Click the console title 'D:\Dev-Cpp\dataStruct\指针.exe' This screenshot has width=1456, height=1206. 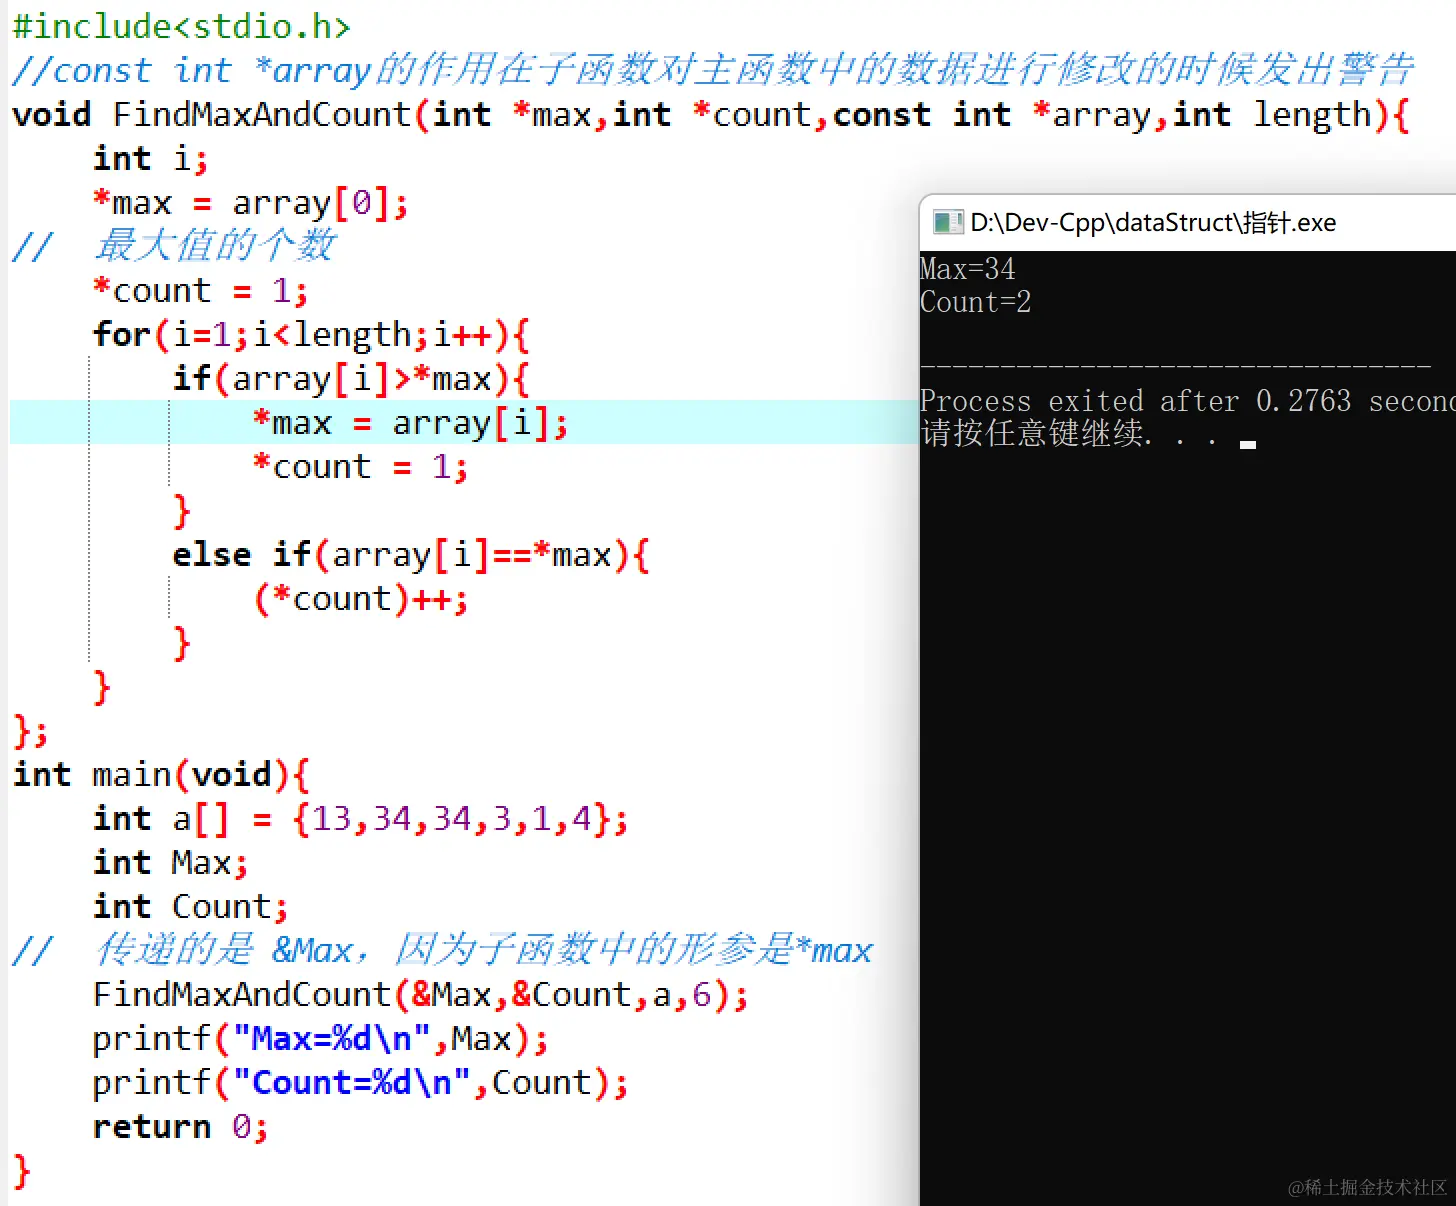tap(1153, 222)
